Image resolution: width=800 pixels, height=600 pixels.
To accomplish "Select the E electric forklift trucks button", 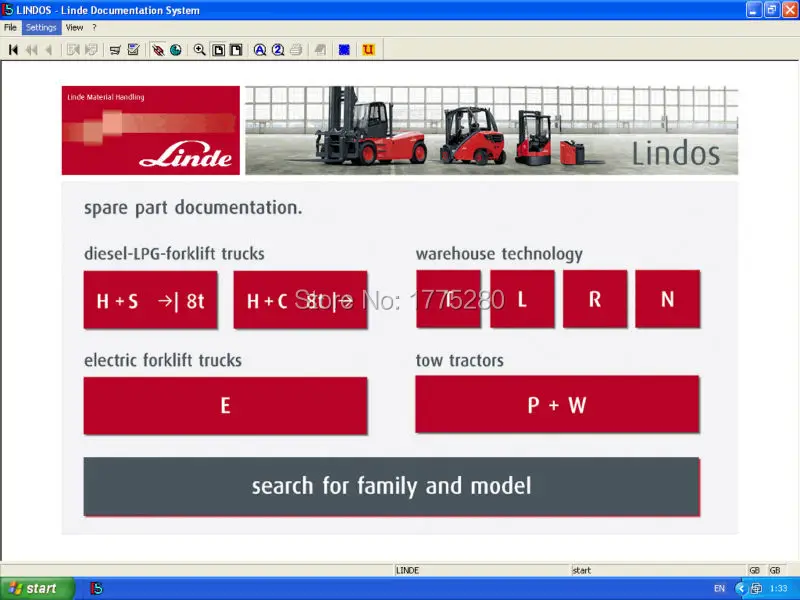I will click(x=225, y=405).
